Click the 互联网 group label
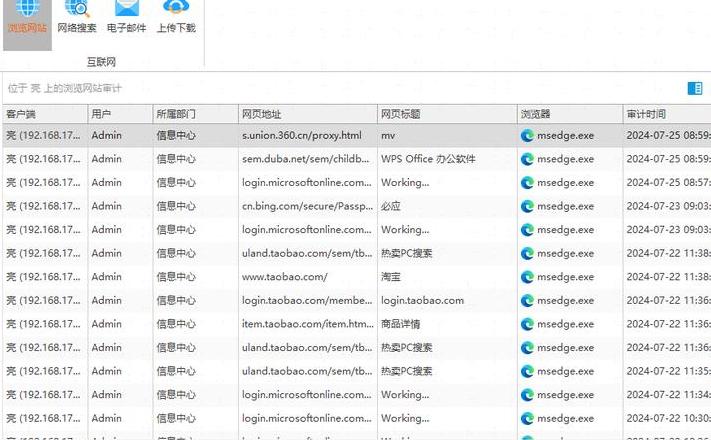This screenshot has width=711, height=440. pyautogui.click(x=101, y=62)
